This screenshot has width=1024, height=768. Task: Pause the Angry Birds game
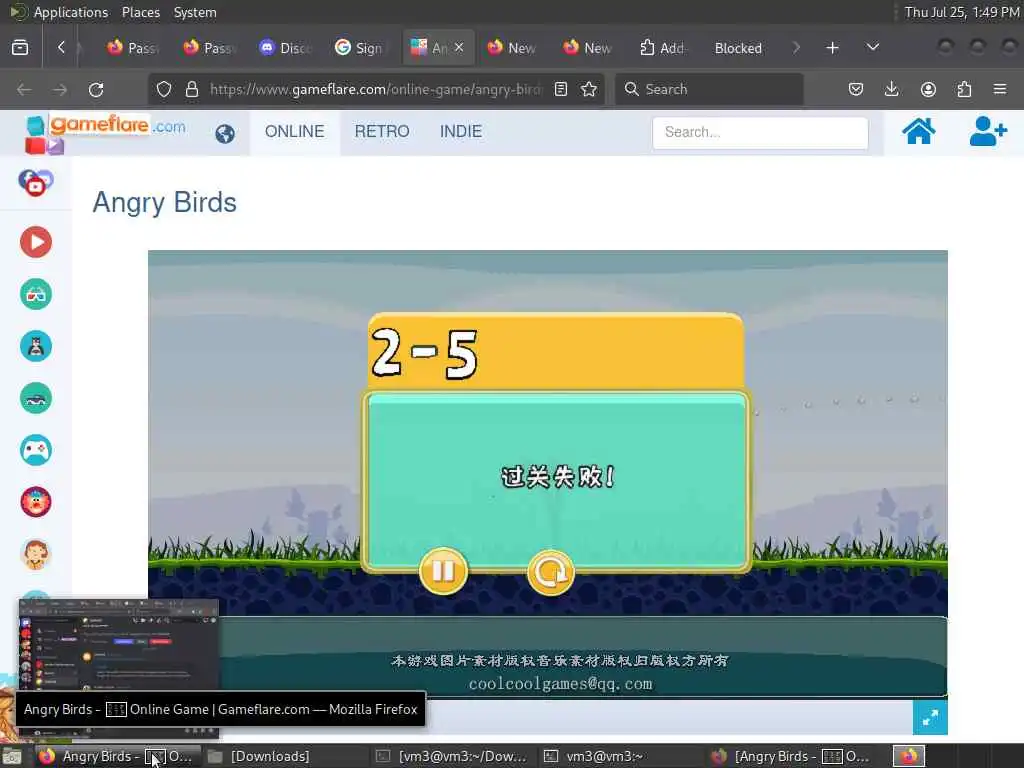click(443, 571)
